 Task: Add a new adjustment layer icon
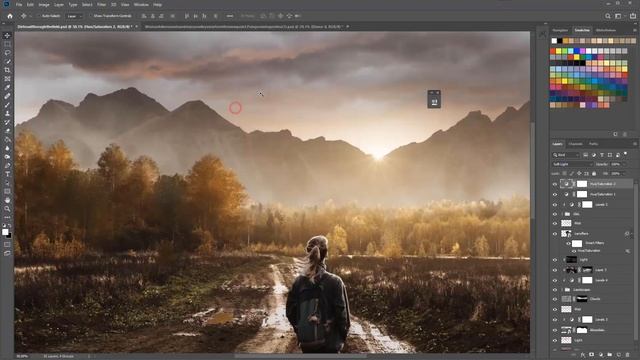click(601, 355)
